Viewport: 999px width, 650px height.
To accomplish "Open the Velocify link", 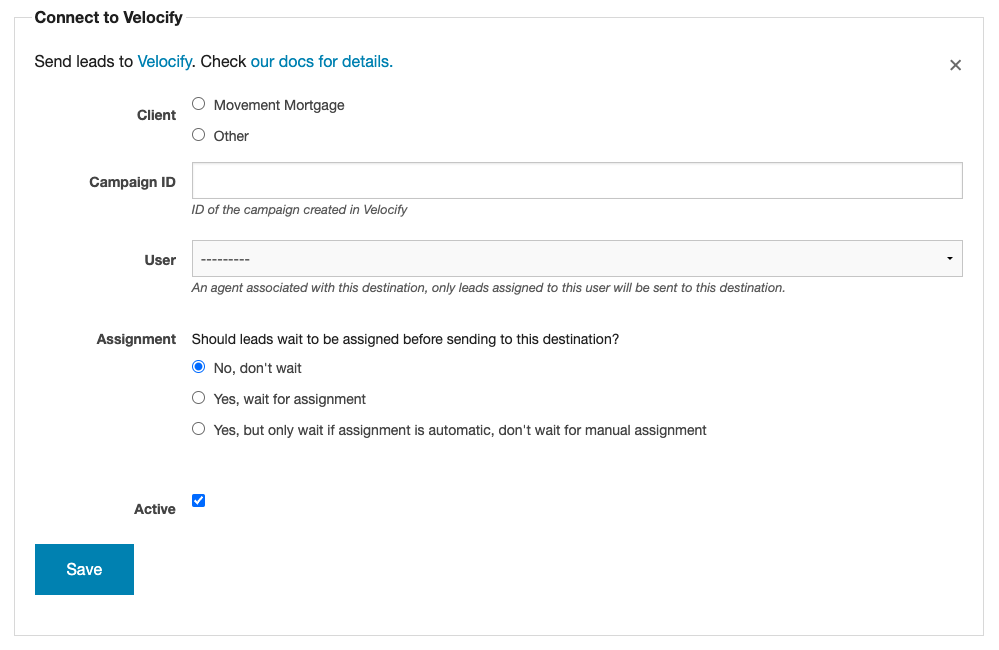I will [x=164, y=62].
